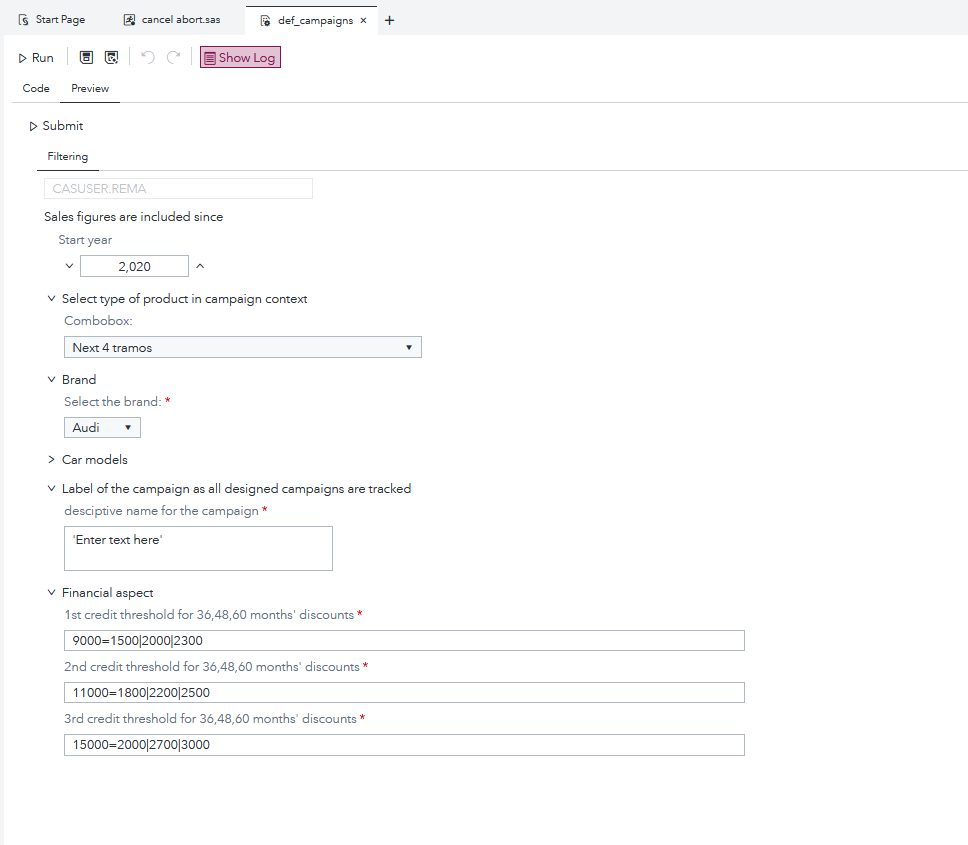This screenshot has width=968, height=845.
Task: Open the Next 4 tramos combobox
Action: point(242,347)
